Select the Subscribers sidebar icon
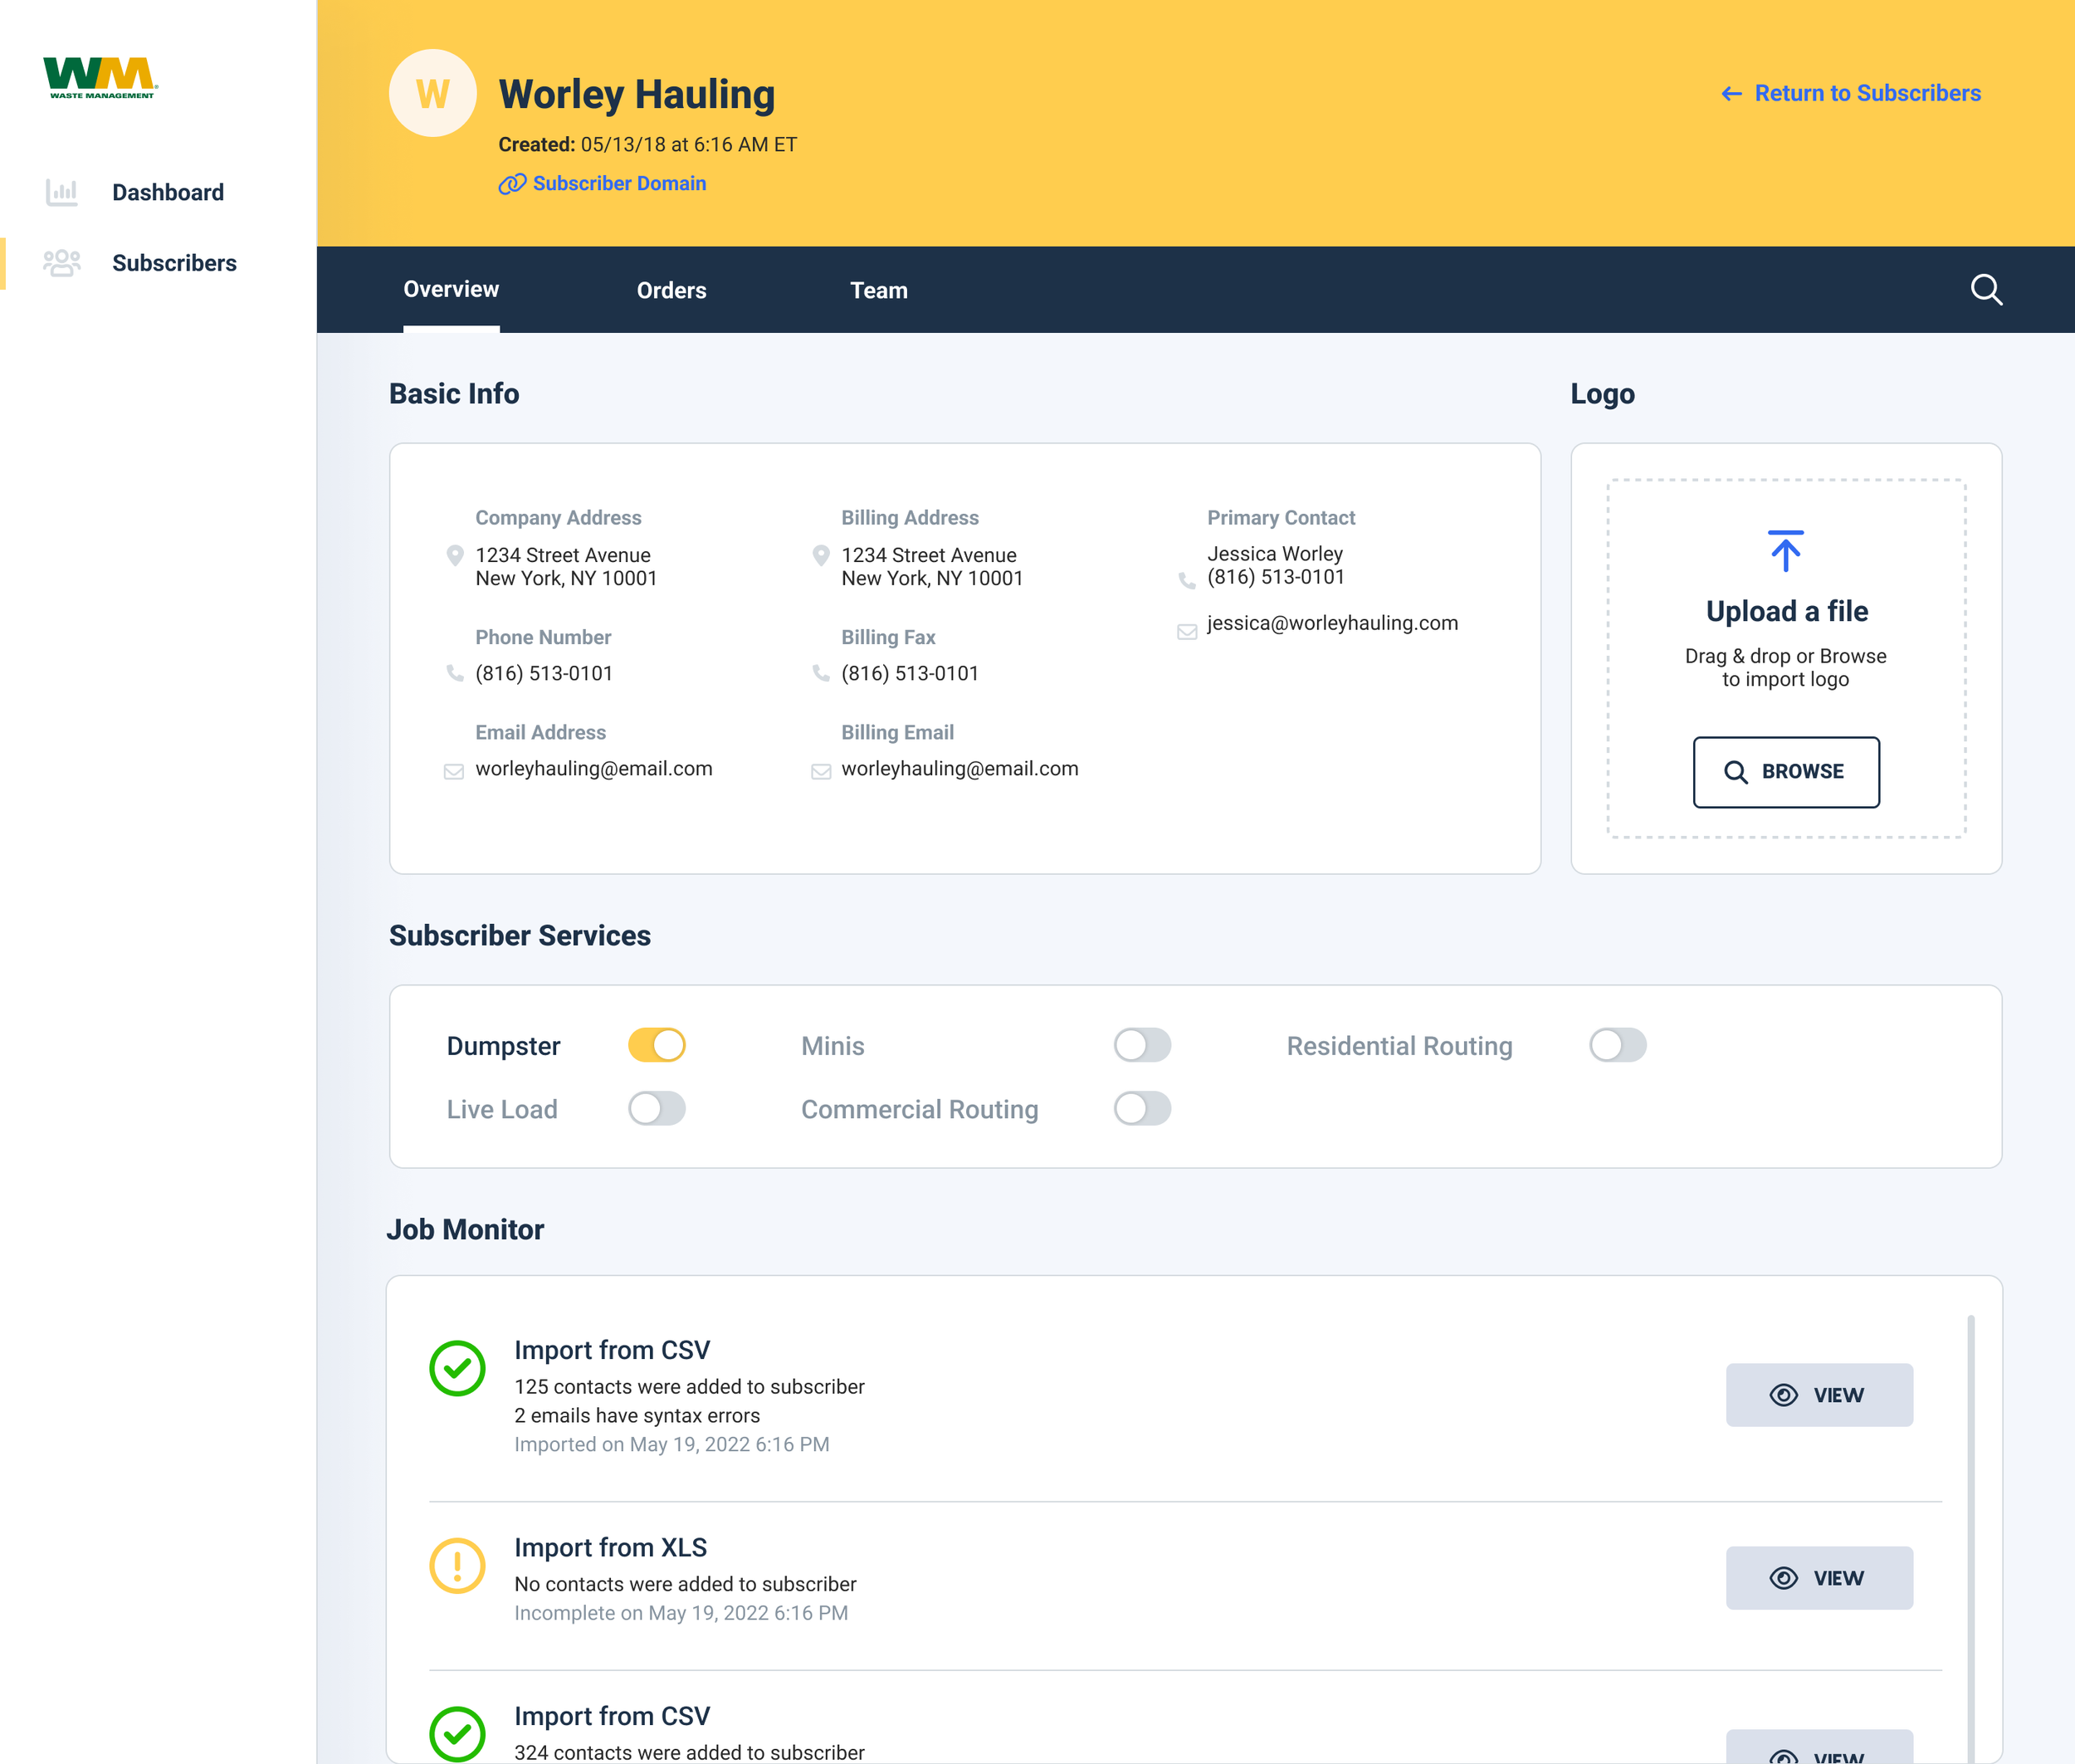 pos(62,262)
